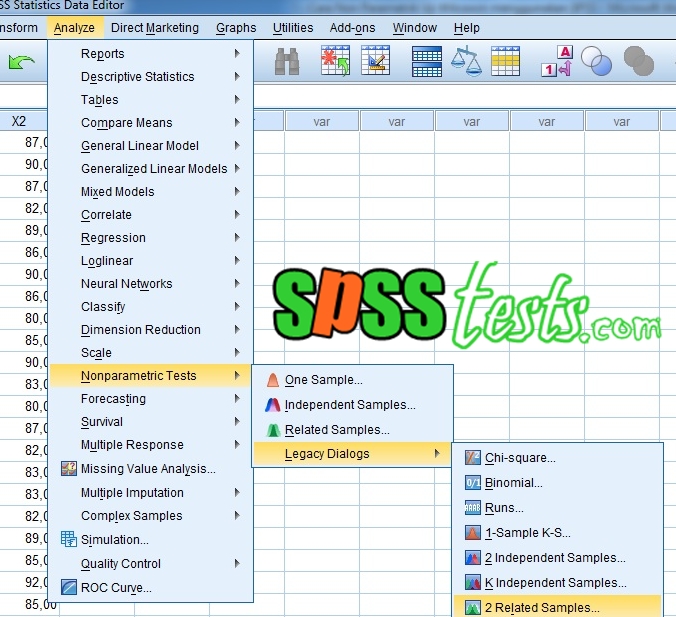Viewport: 676px width, 617px height.
Task: Open the Graphs menu
Action: [x=236, y=28]
